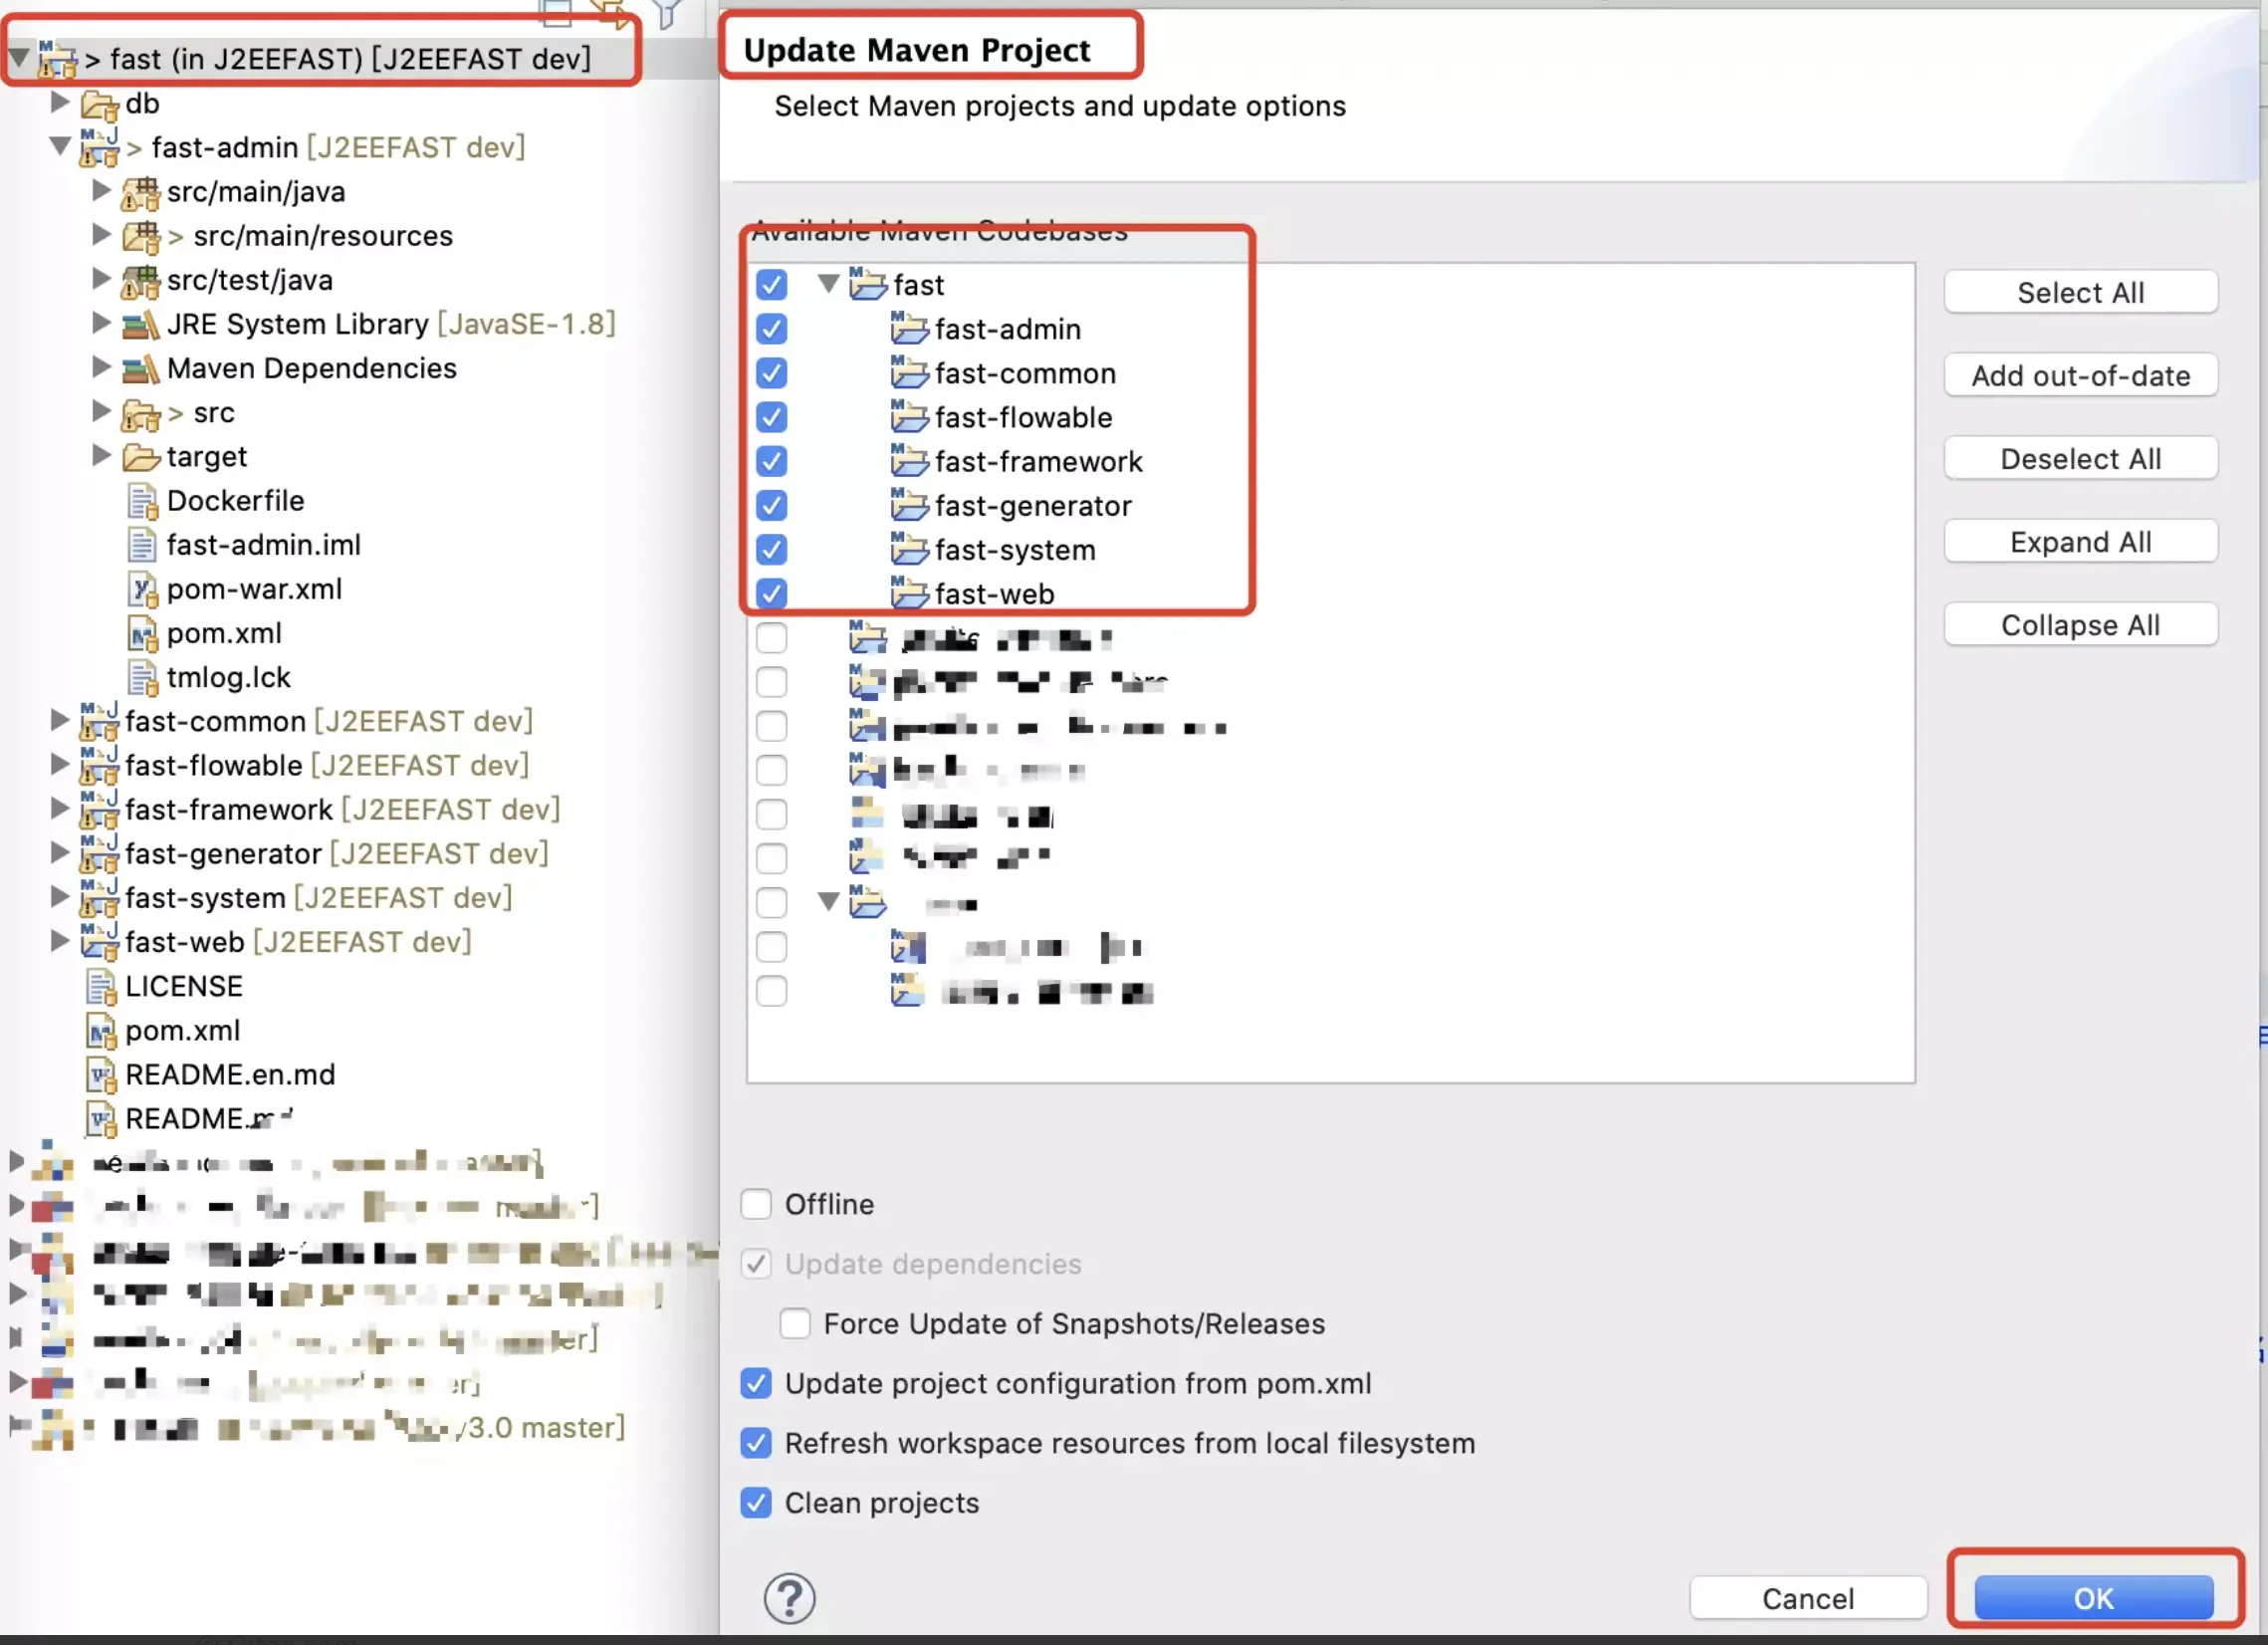Collapse the fast codebase in dialog
The width and height of the screenshot is (2268, 1645).
tap(828, 284)
